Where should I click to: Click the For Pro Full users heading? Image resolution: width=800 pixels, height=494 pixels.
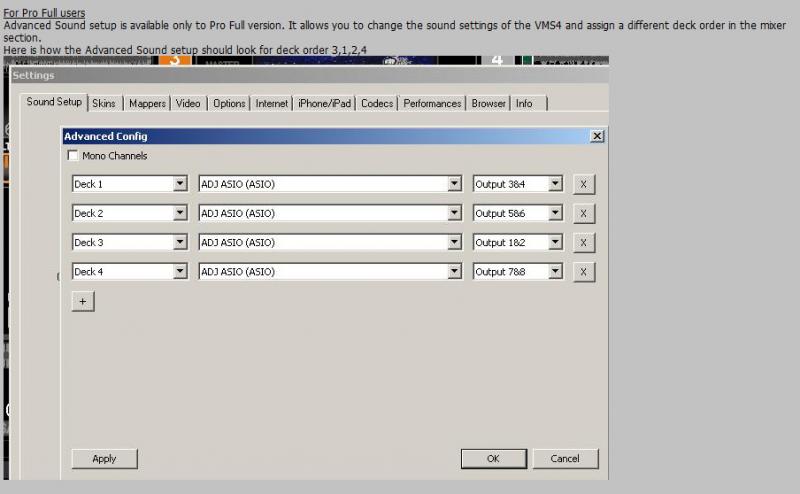(x=44, y=12)
